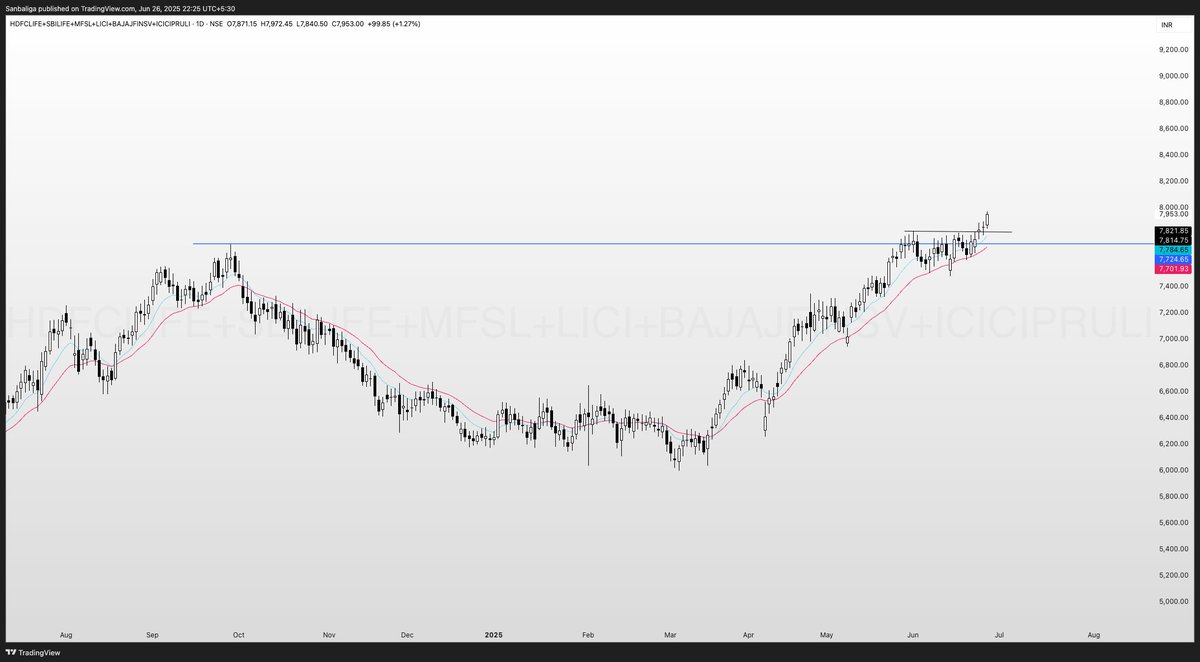Click the 7,400.00 price axis label

(x=1174, y=286)
